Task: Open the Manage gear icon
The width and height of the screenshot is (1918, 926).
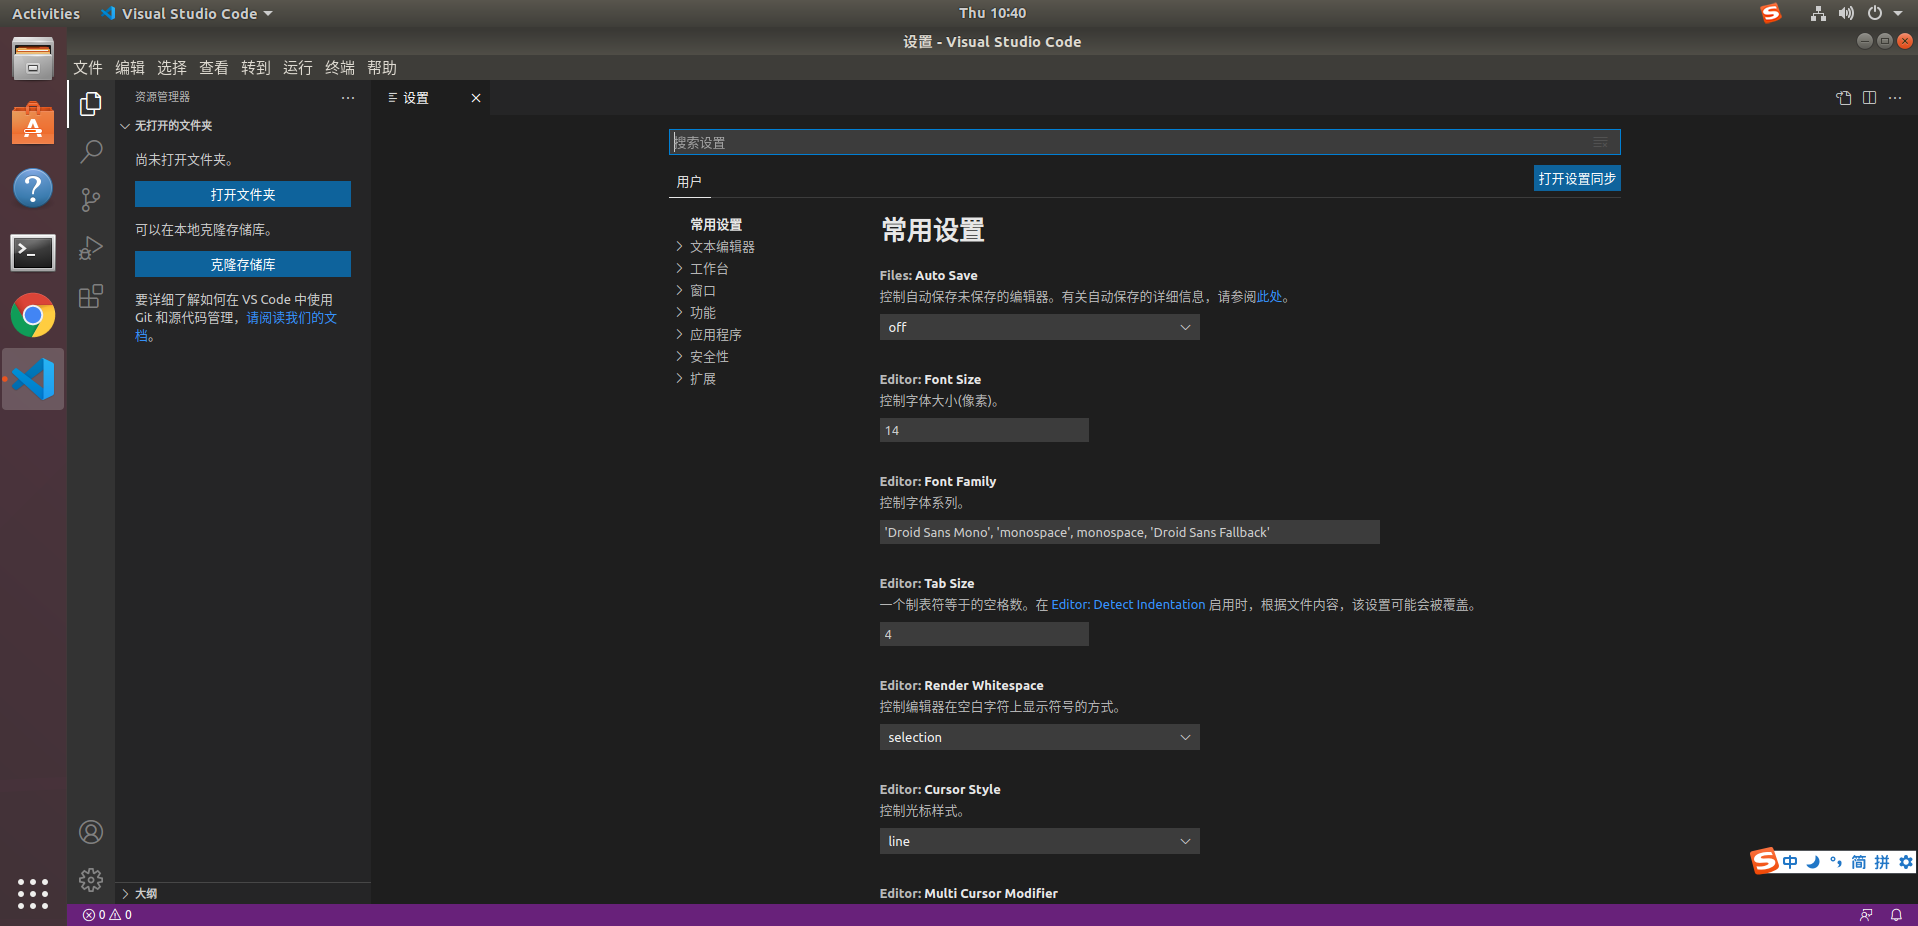Action: coord(91,880)
